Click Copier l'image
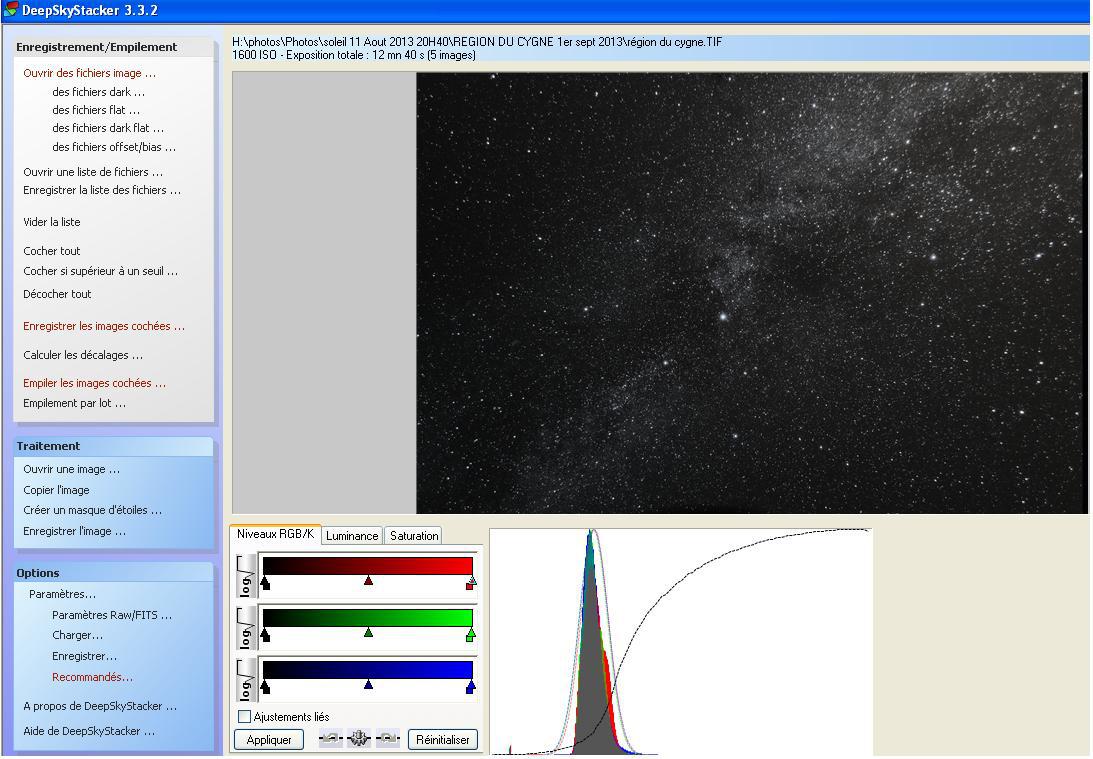This screenshot has width=1093, height=759. pos(56,490)
